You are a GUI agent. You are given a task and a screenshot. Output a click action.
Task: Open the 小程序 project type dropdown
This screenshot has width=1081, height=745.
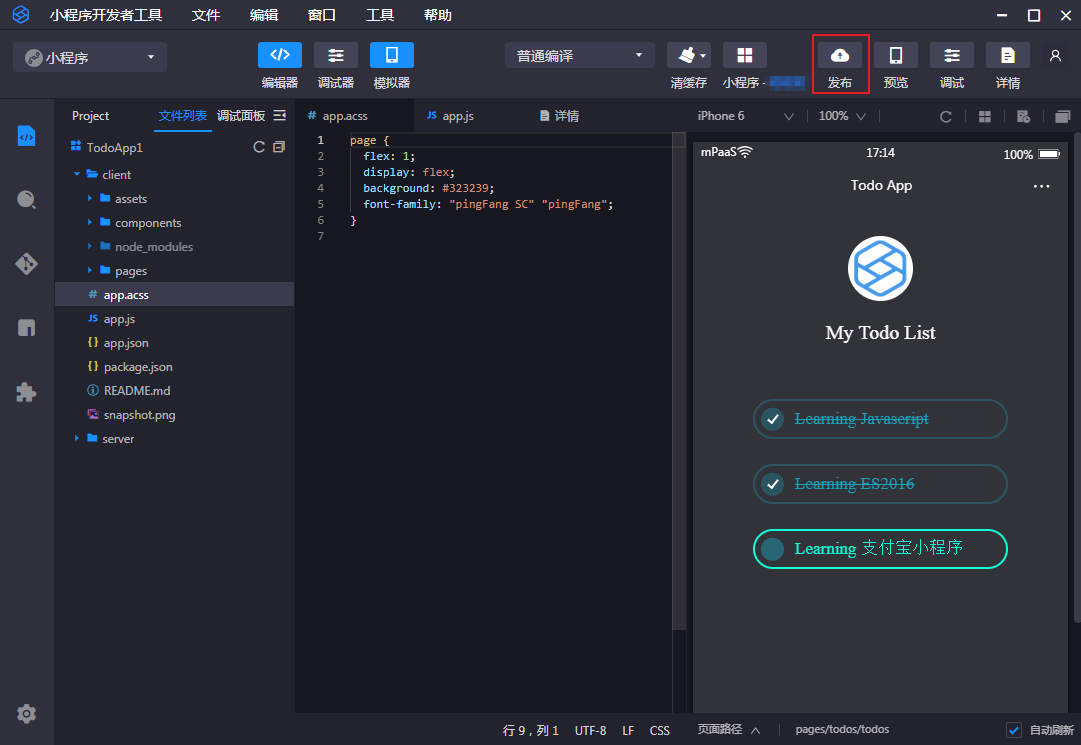pos(90,57)
